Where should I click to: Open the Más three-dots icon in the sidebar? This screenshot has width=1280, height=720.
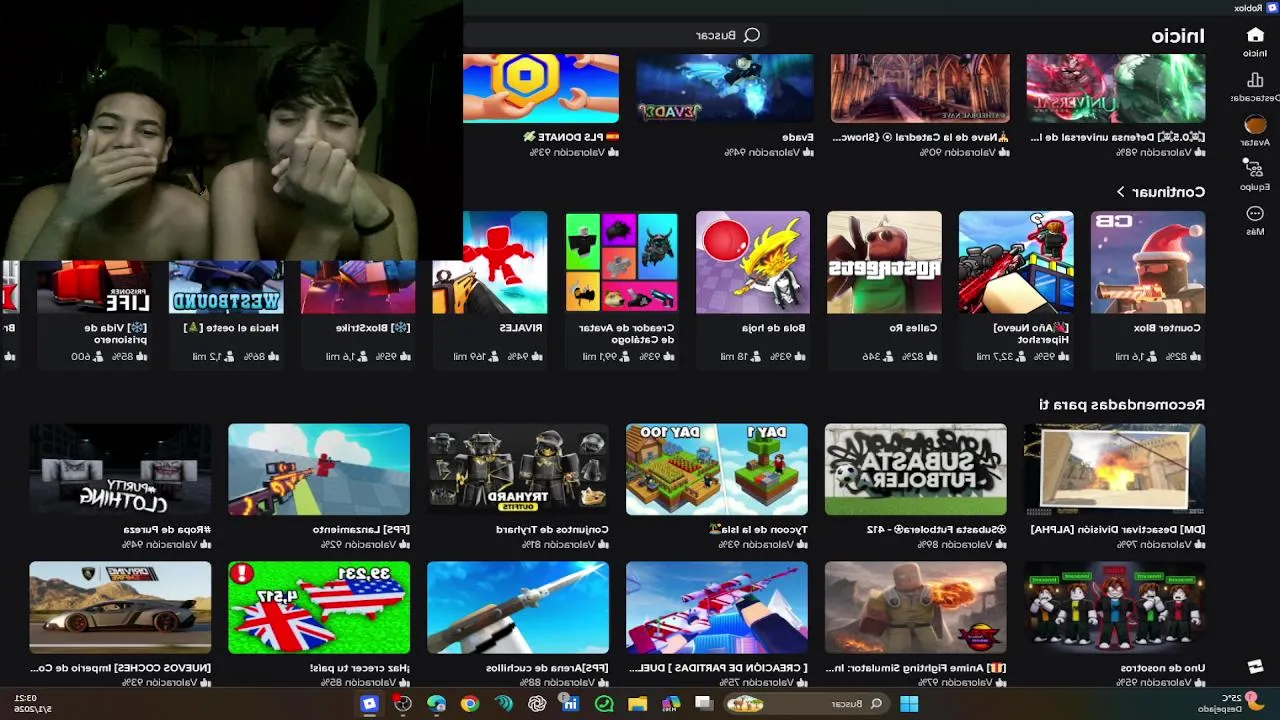pyautogui.click(x=1255, y=214)
